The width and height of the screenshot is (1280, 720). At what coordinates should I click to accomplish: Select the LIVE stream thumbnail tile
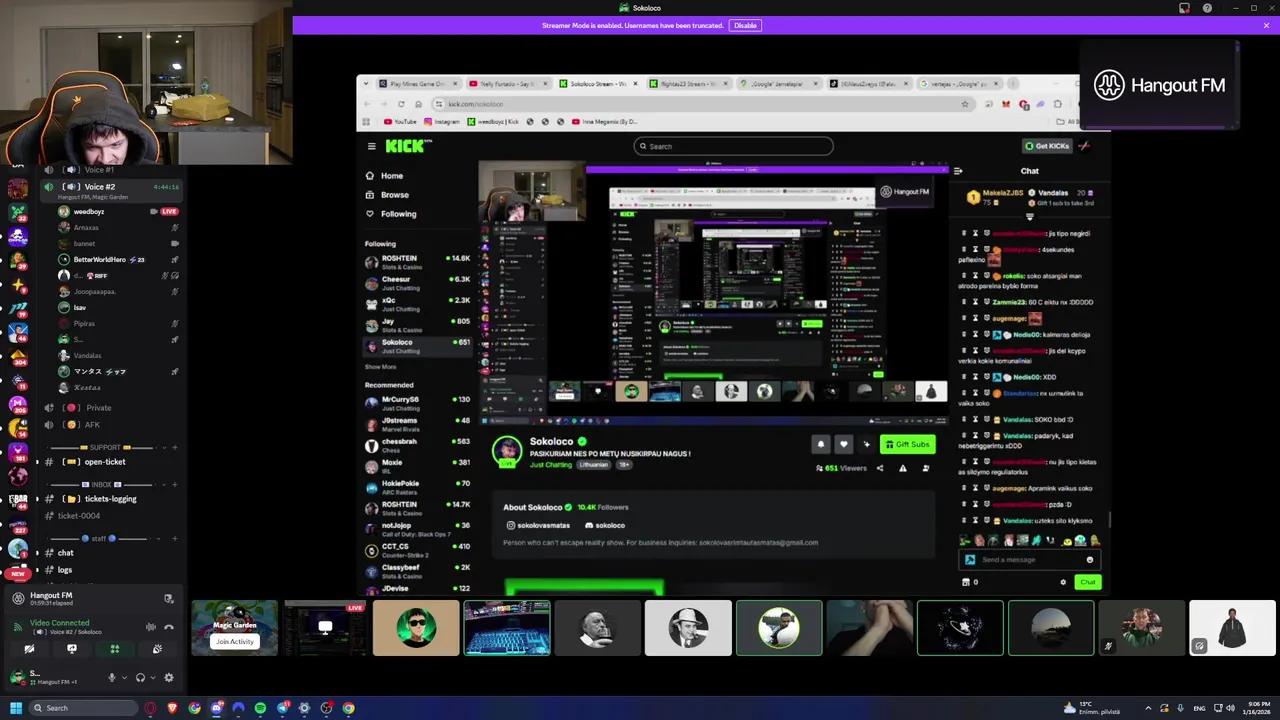[325, 628]
